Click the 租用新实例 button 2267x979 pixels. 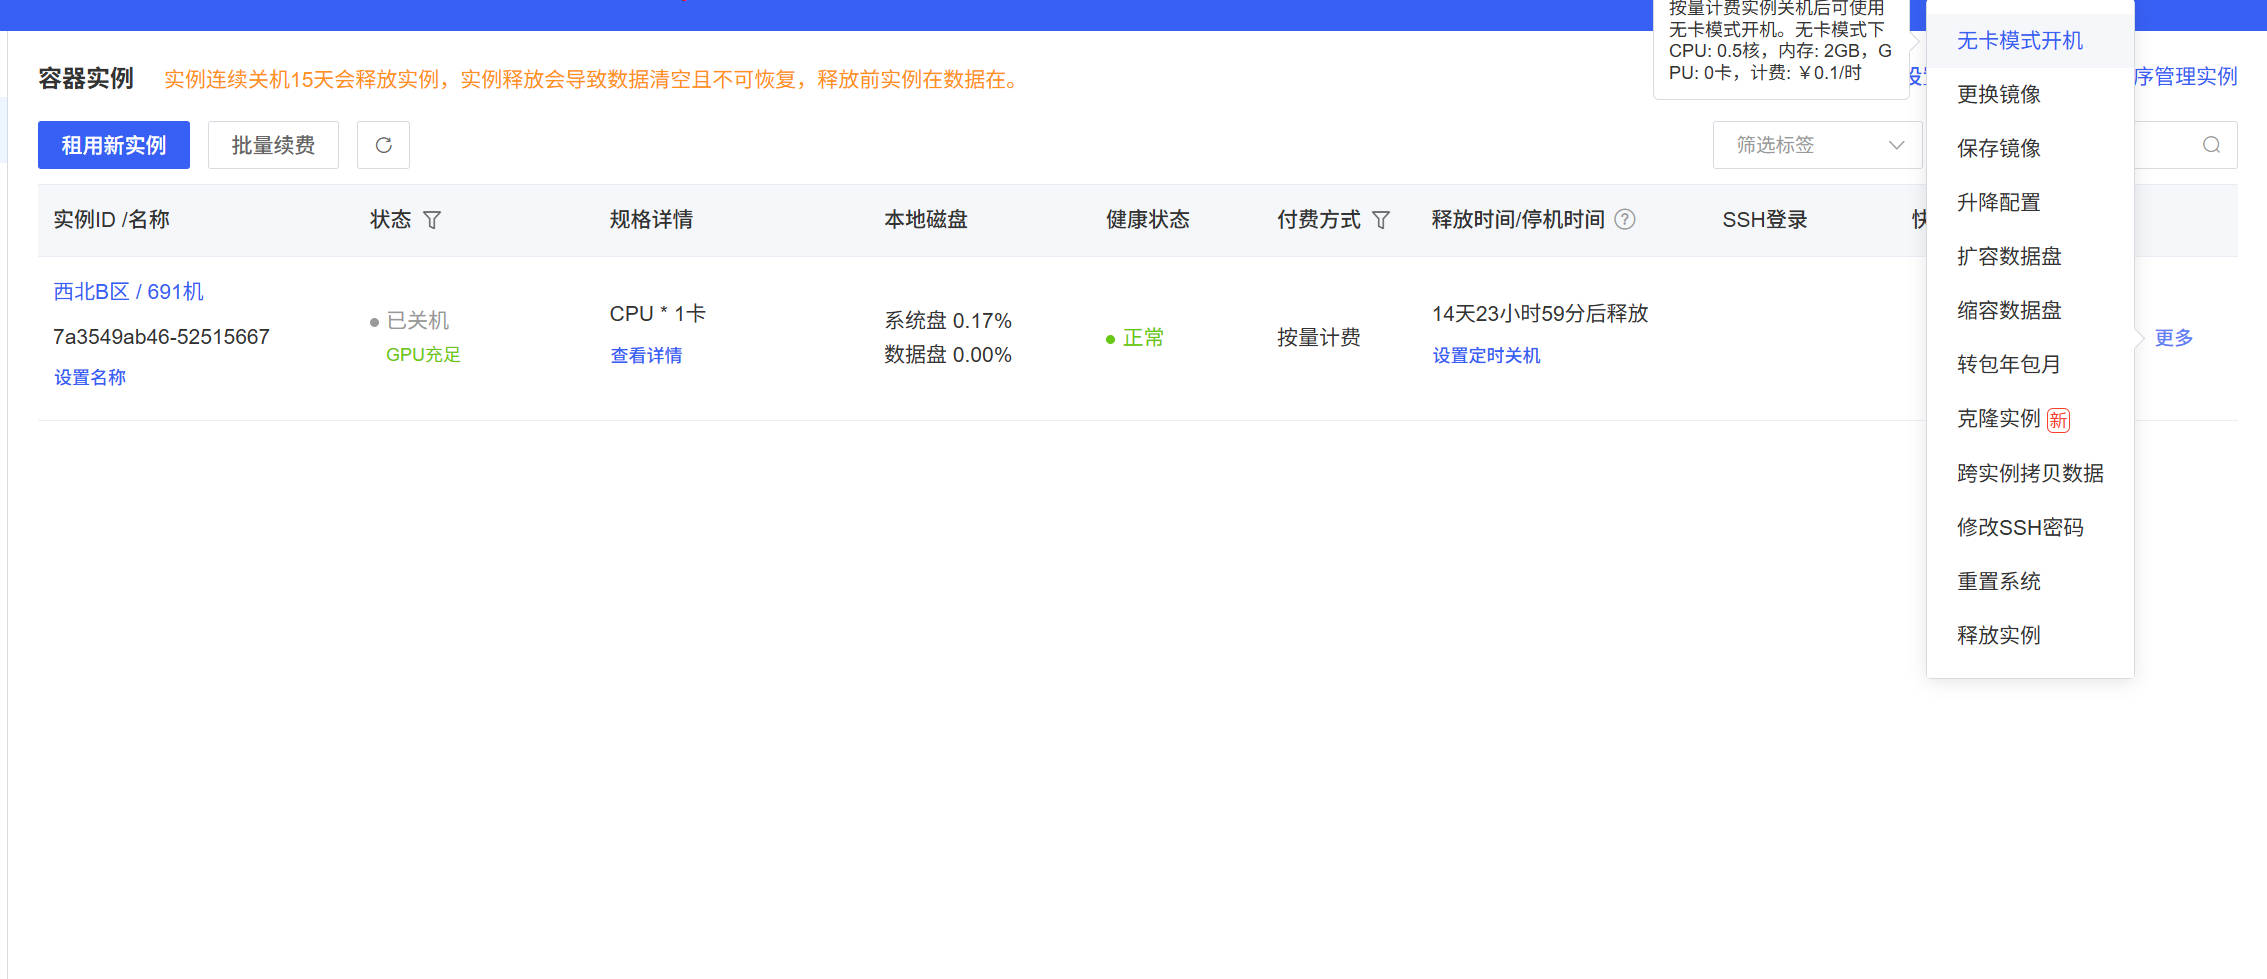(114, 145)
